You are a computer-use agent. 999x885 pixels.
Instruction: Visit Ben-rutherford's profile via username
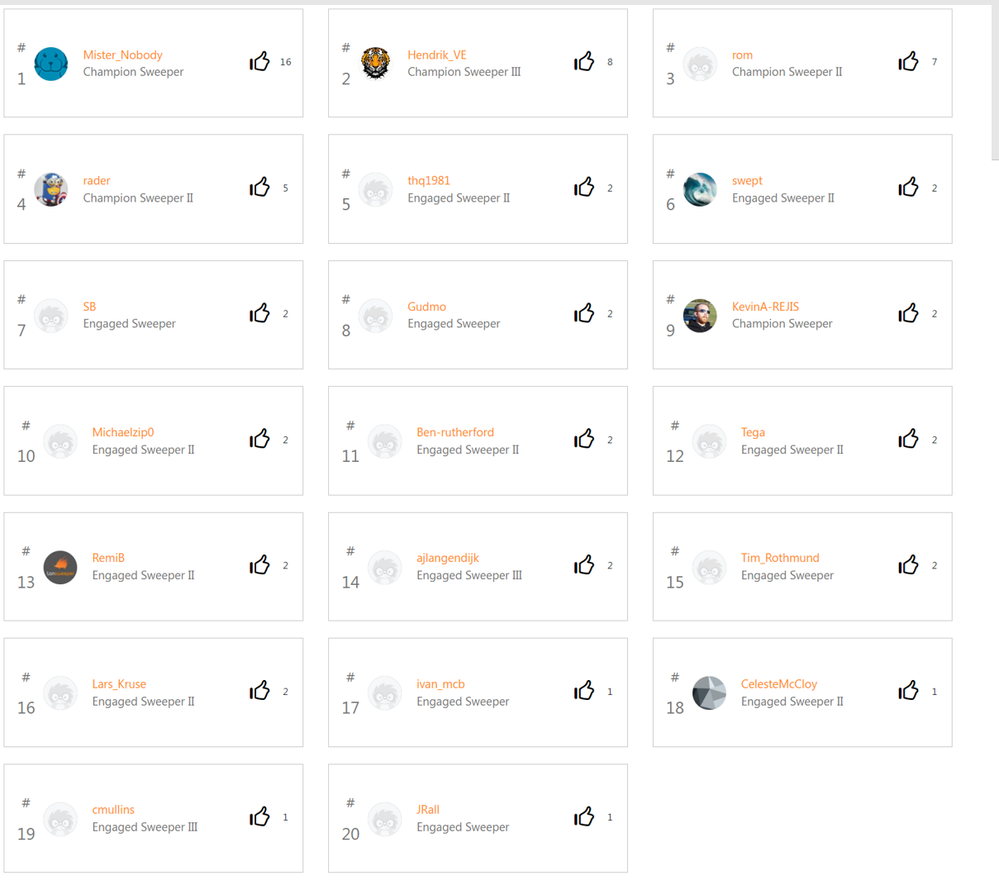[455, 432]
